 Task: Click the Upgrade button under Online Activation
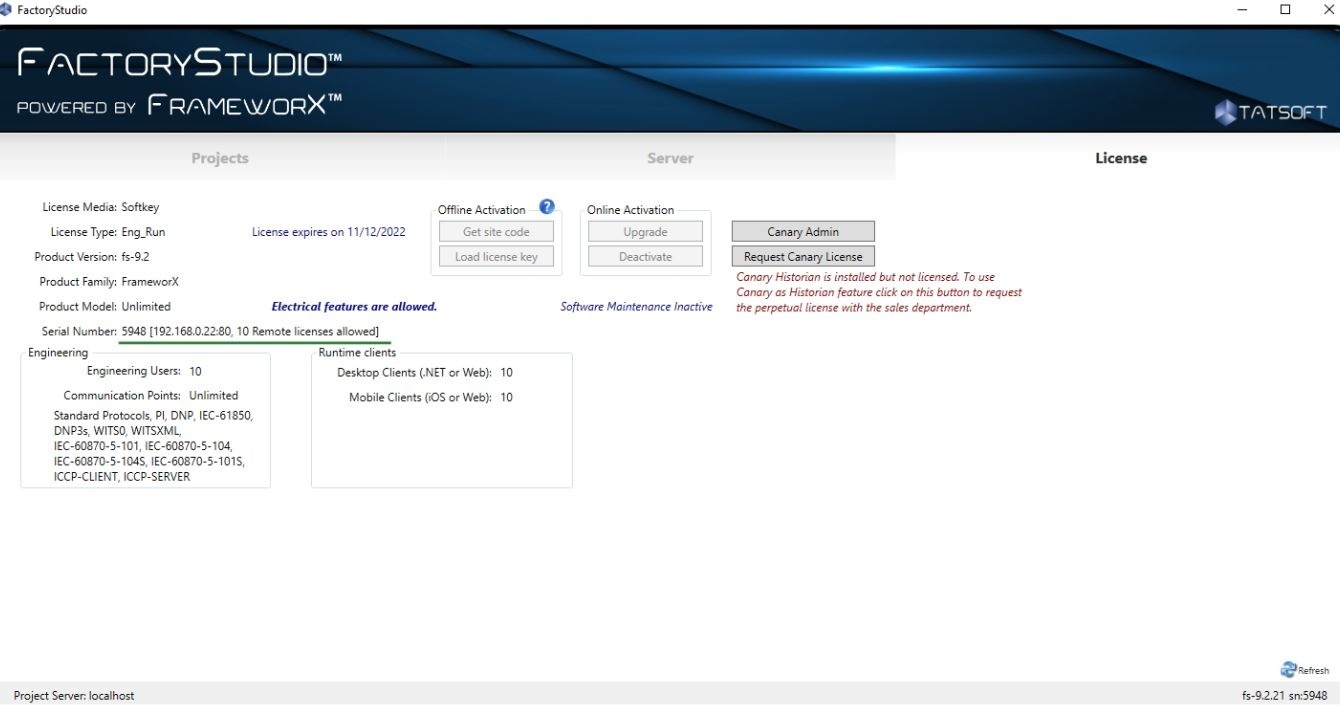645,232
